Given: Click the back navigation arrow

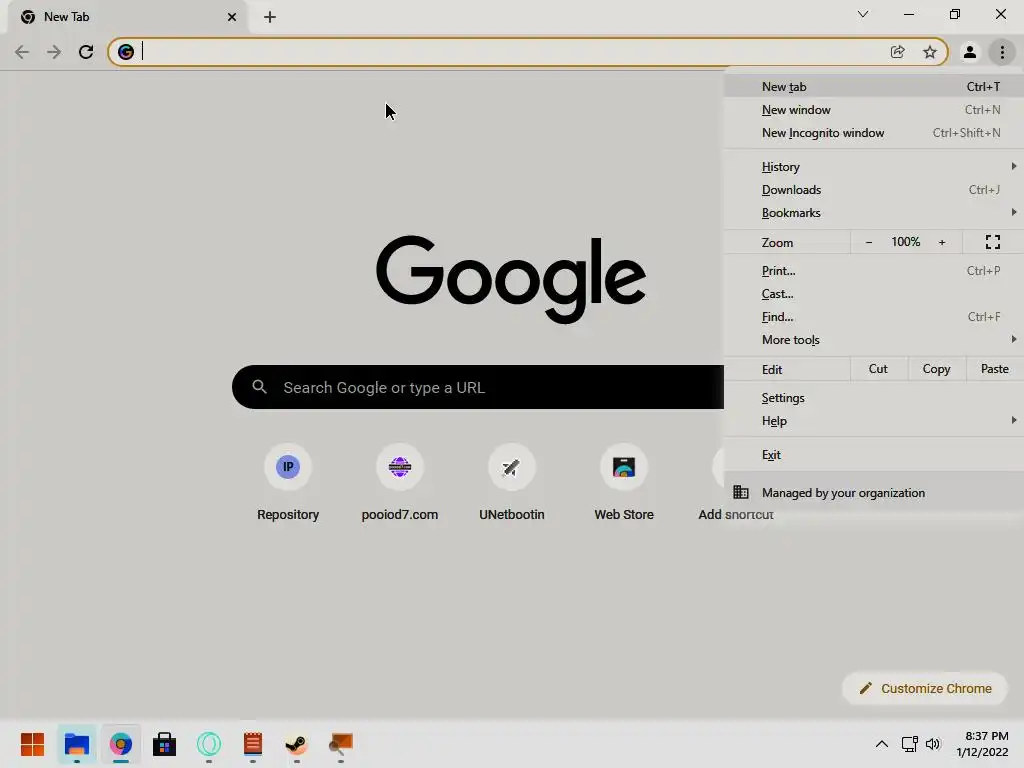Looking at the screenshot, I should click(22, 52).
